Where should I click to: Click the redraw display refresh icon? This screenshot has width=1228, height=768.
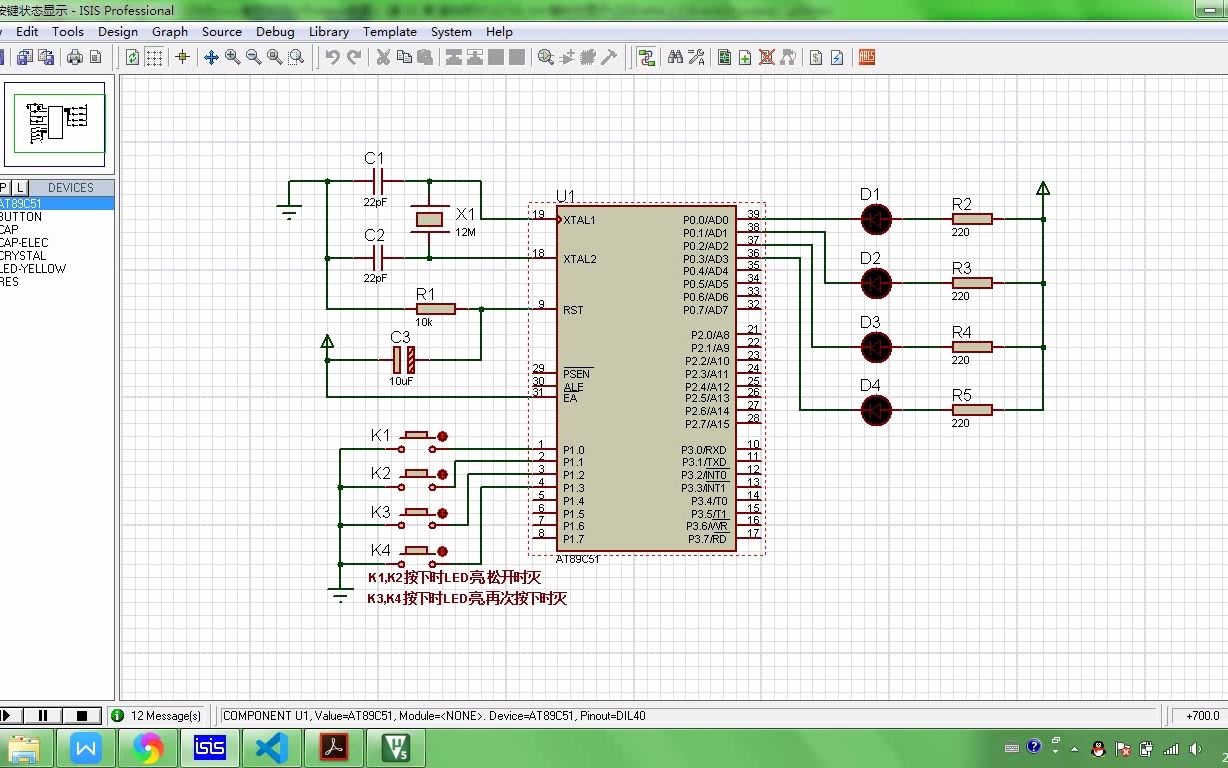pyautogui.click(x=132, y=57)
